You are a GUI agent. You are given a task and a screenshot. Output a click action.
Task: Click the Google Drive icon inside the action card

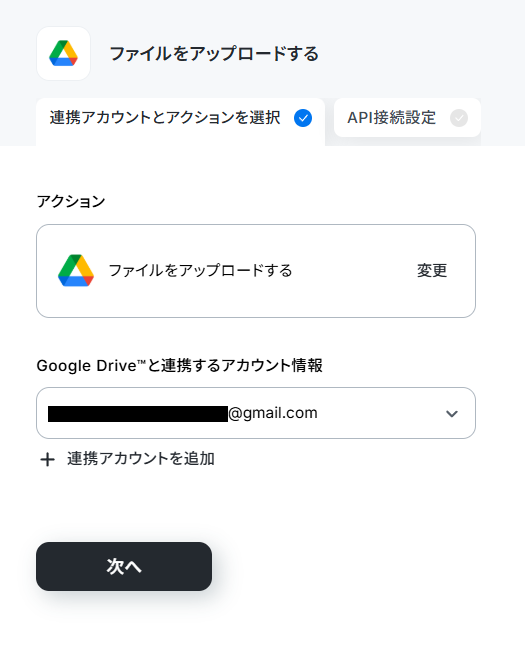click(76, 271)
